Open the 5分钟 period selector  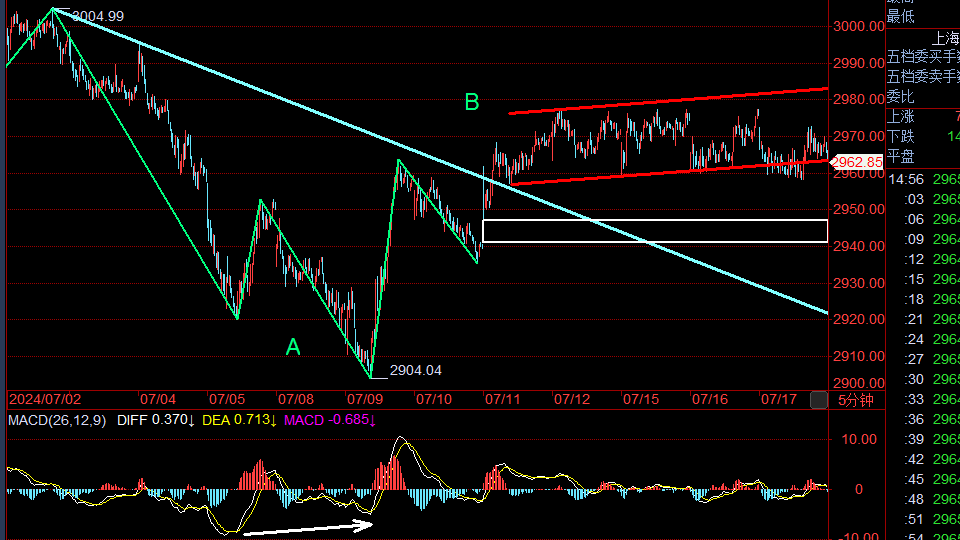coord(856,400)
